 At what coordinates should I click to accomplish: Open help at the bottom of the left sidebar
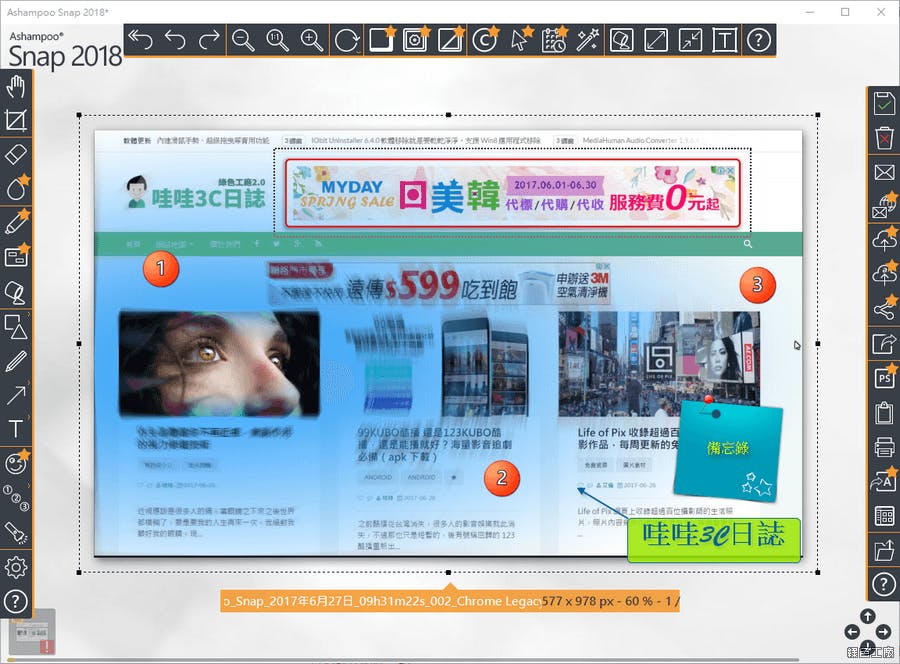(15, 601)
